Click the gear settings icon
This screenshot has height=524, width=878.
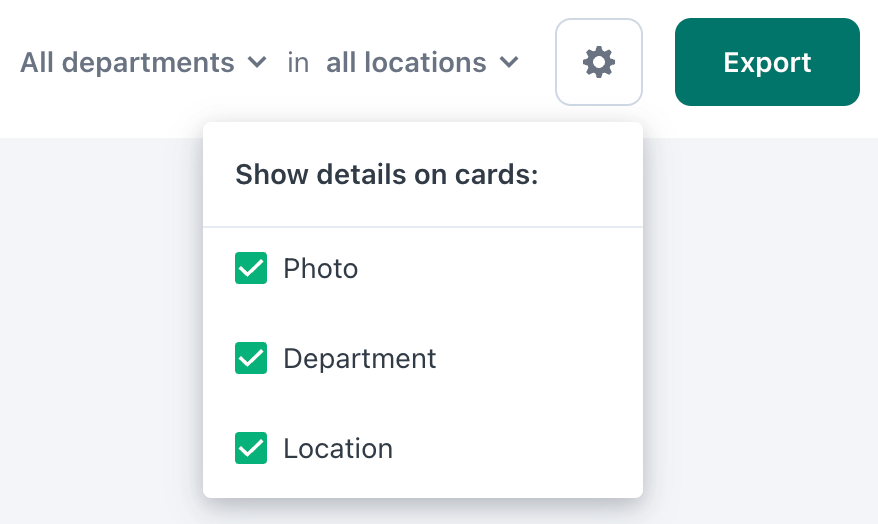[x=599, y=62]
